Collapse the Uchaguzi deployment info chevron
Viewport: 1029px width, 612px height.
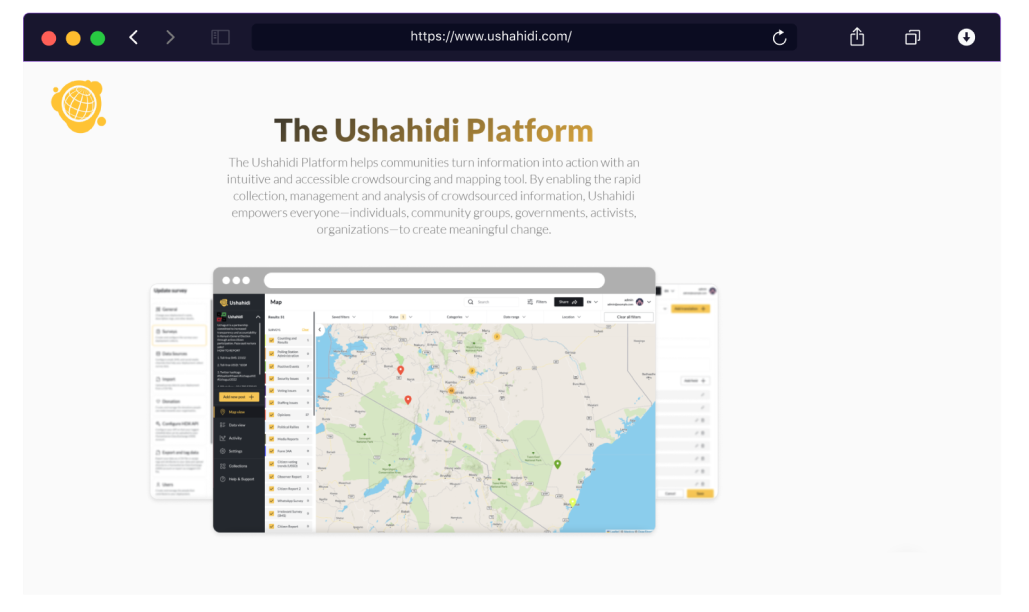point(258,317)
